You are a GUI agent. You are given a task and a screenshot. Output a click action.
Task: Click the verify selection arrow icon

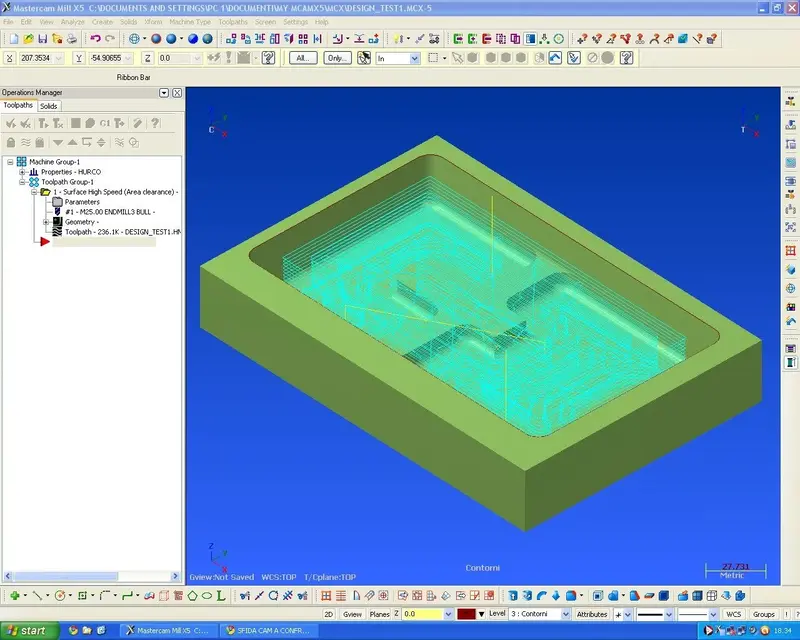[573, 58]
